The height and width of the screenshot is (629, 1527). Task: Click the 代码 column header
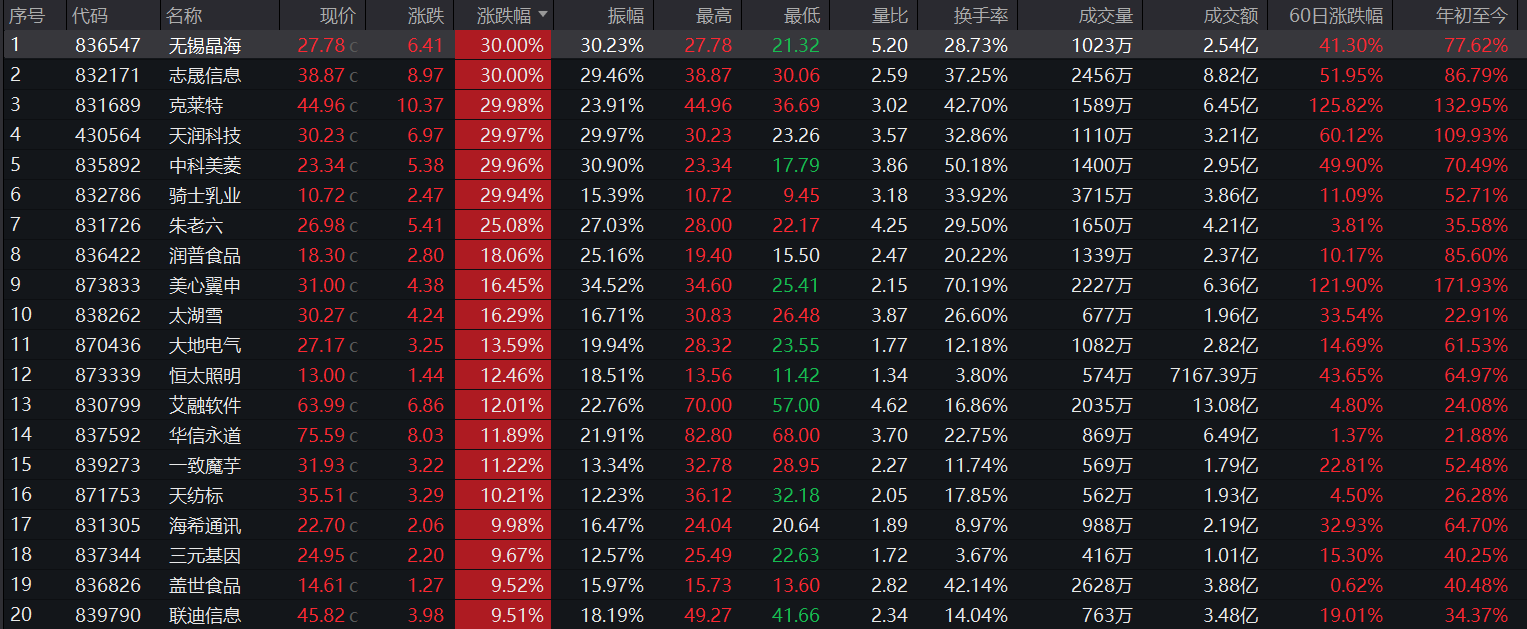coord(91,15)
